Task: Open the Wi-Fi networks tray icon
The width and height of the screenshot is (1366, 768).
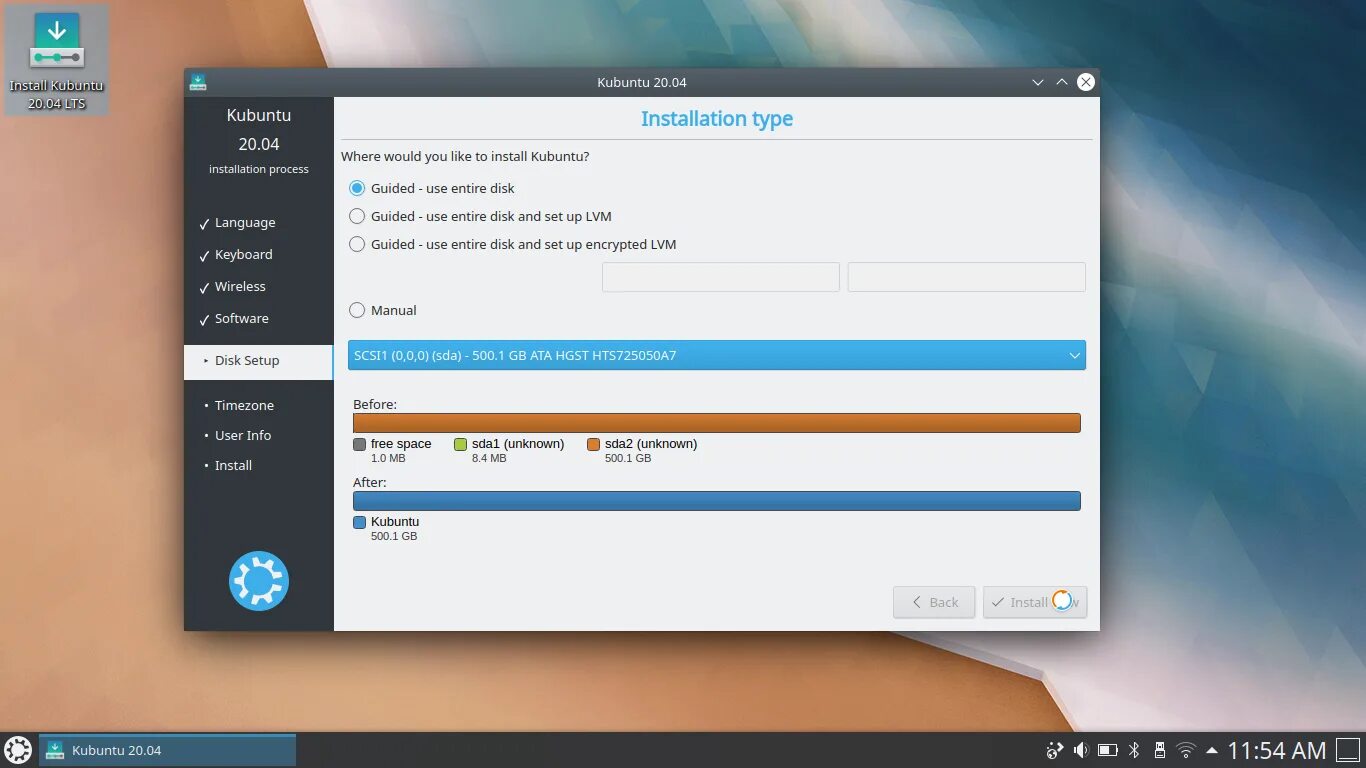Action: tap(1186, 750)
